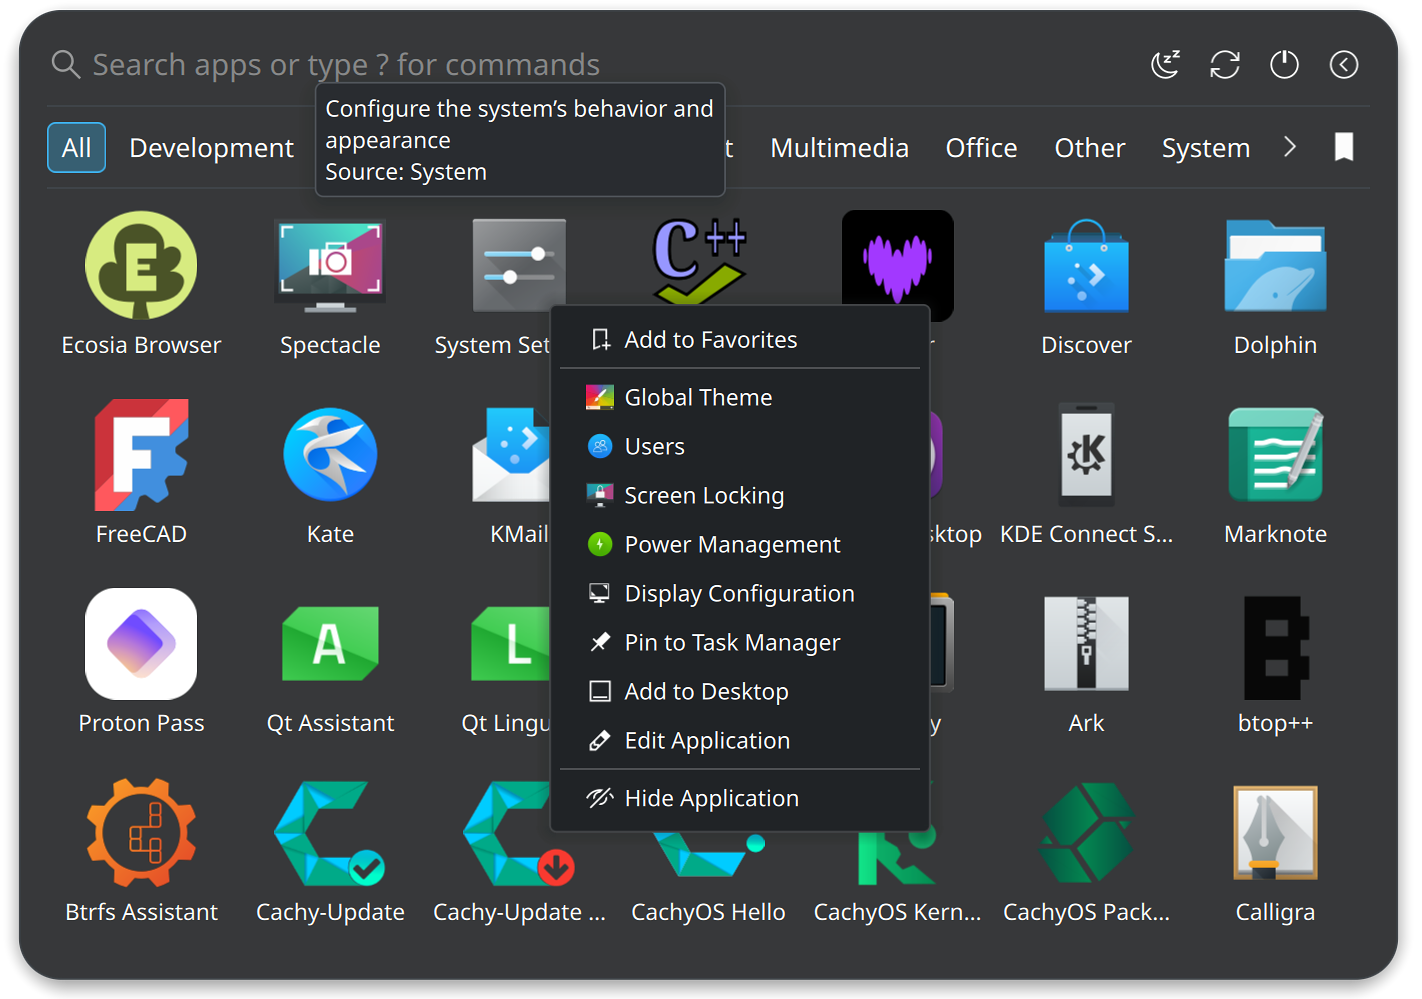This screenshot has height=999, width=1422.
Task: Select the All category tab
Action: pos(76,148)
